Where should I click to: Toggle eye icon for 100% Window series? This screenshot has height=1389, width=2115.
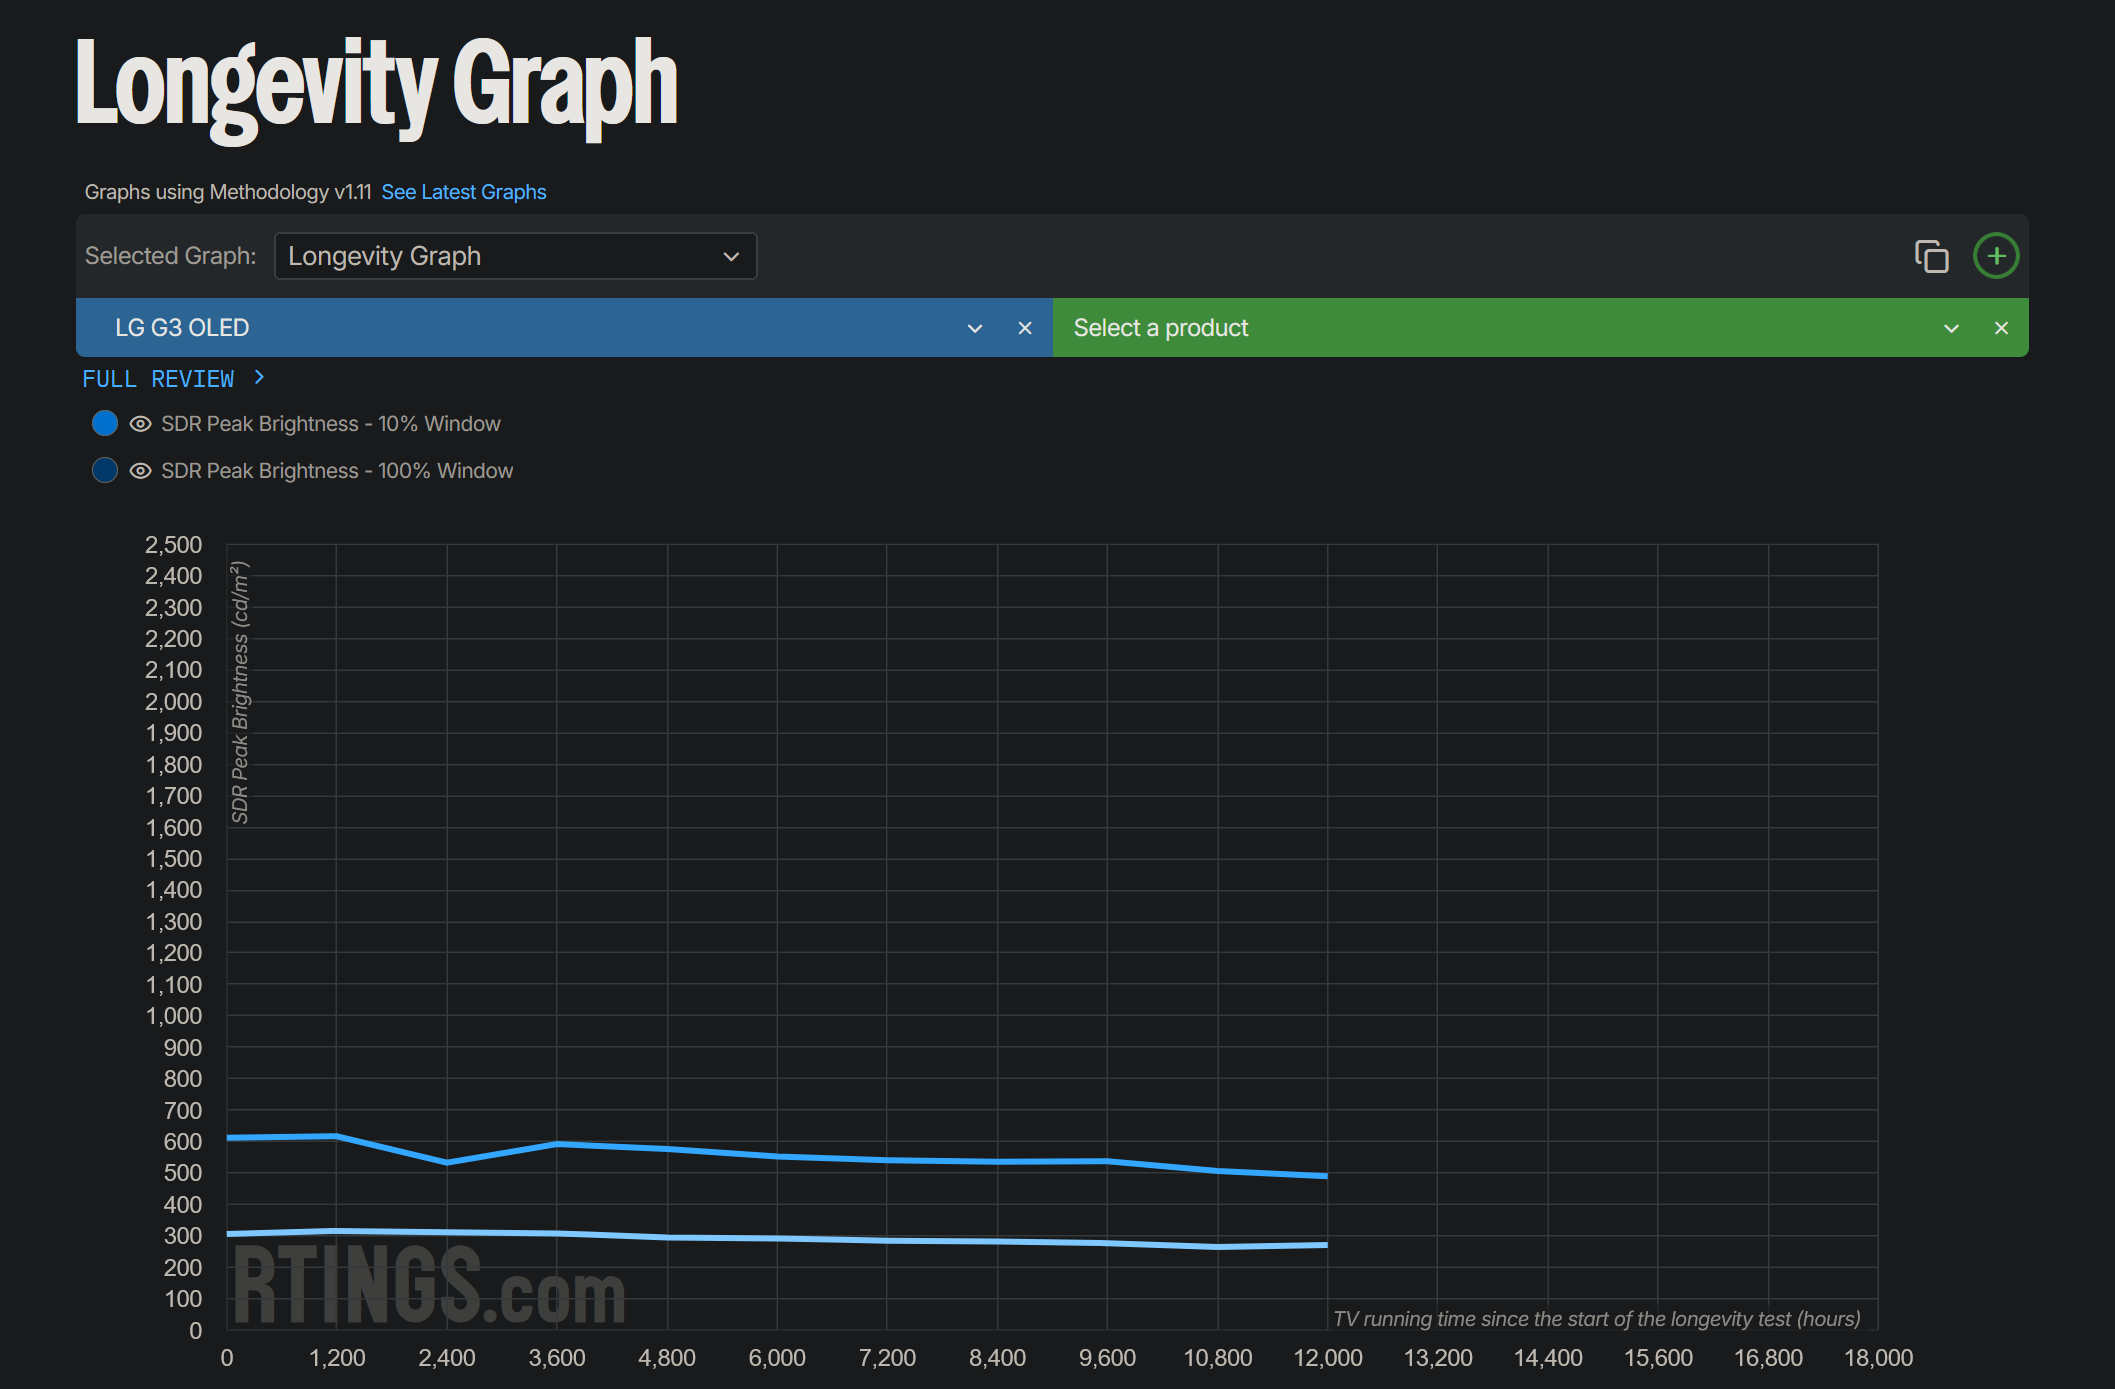coord(141,471)
